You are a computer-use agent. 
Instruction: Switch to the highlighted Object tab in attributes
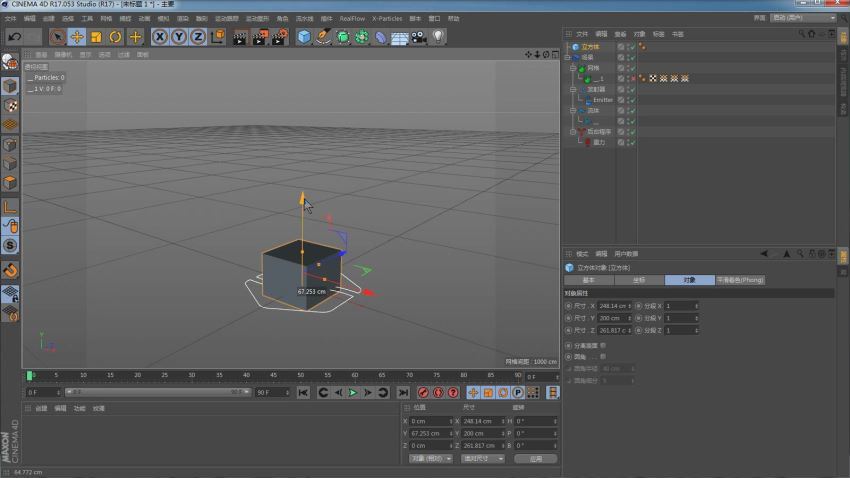(x=690, y=280)
